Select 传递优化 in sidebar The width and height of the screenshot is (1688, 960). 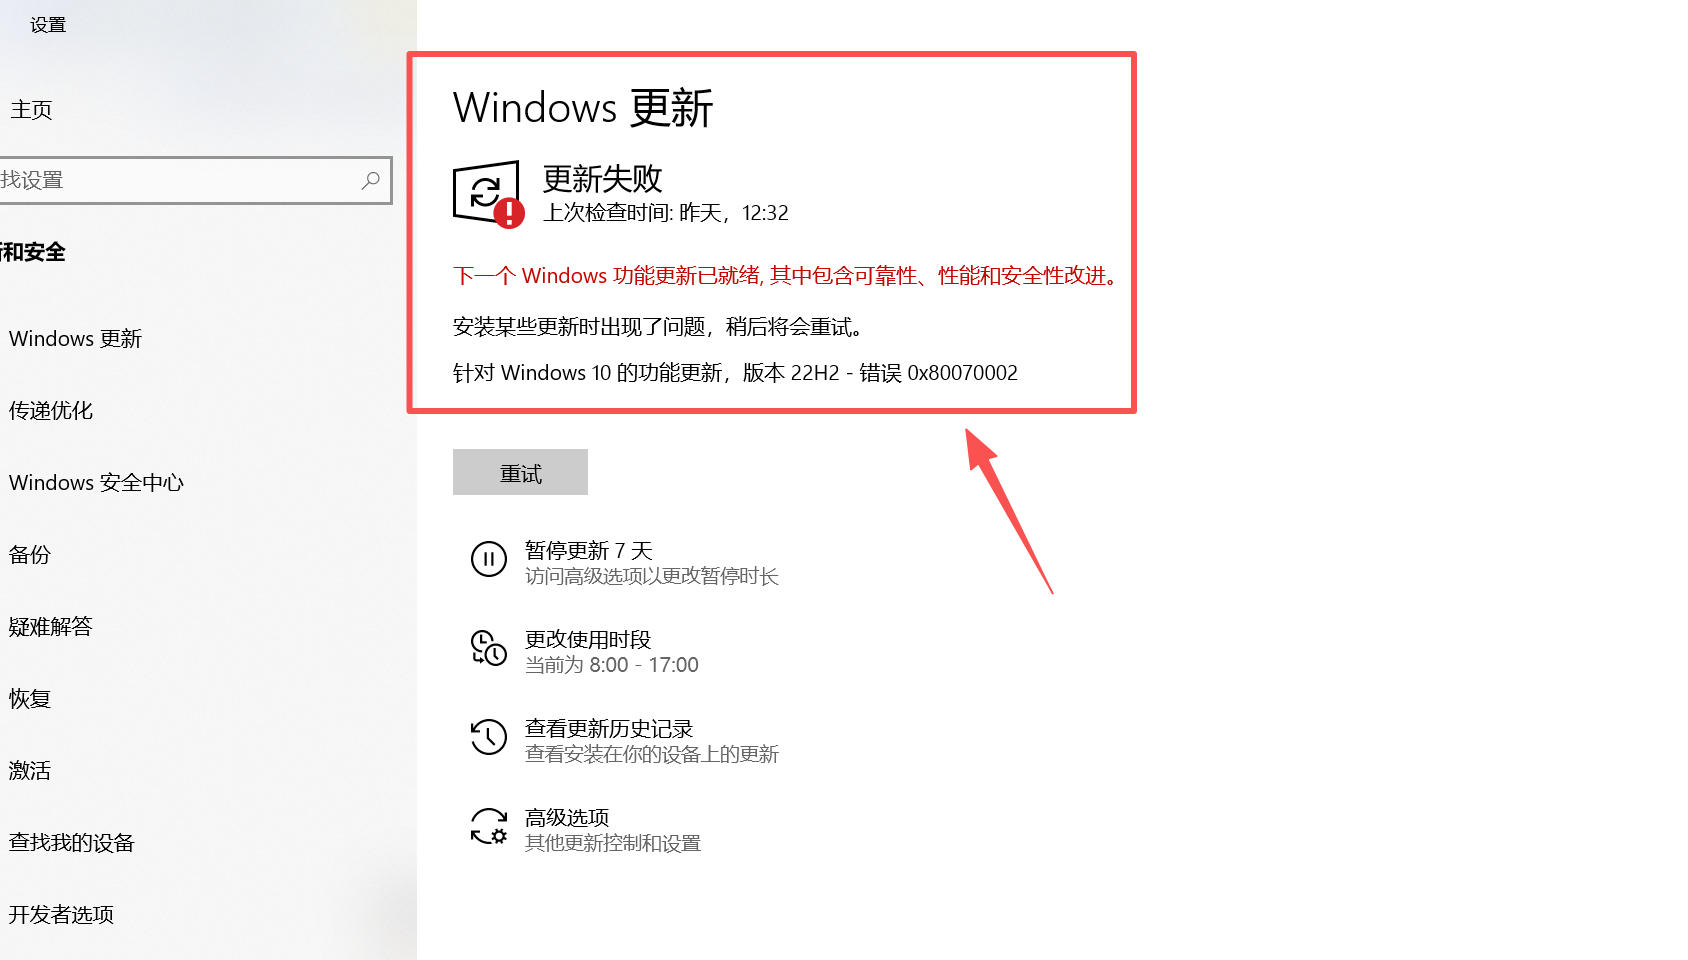(51, 411)
